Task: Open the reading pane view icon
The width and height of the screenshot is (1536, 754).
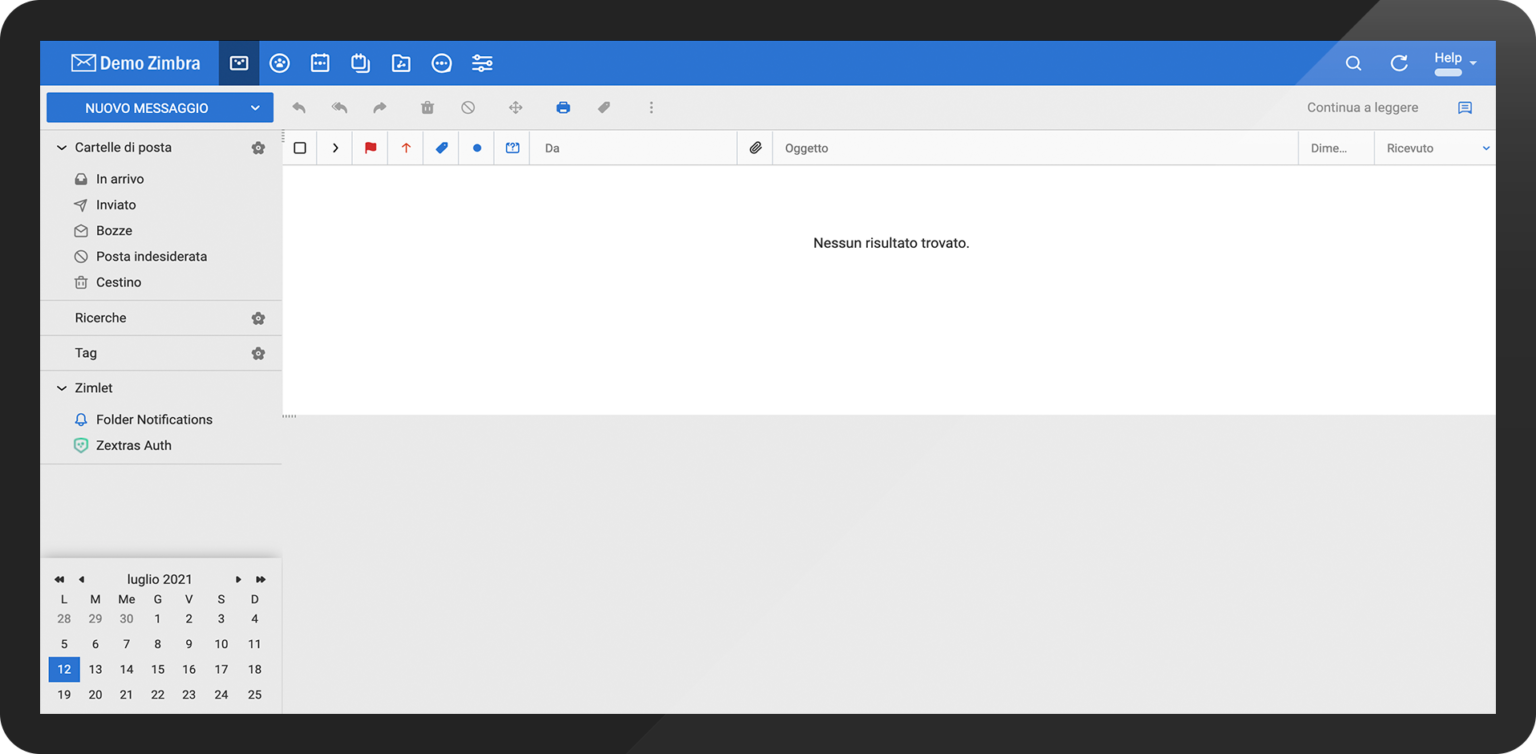Action: [1465, 108]
